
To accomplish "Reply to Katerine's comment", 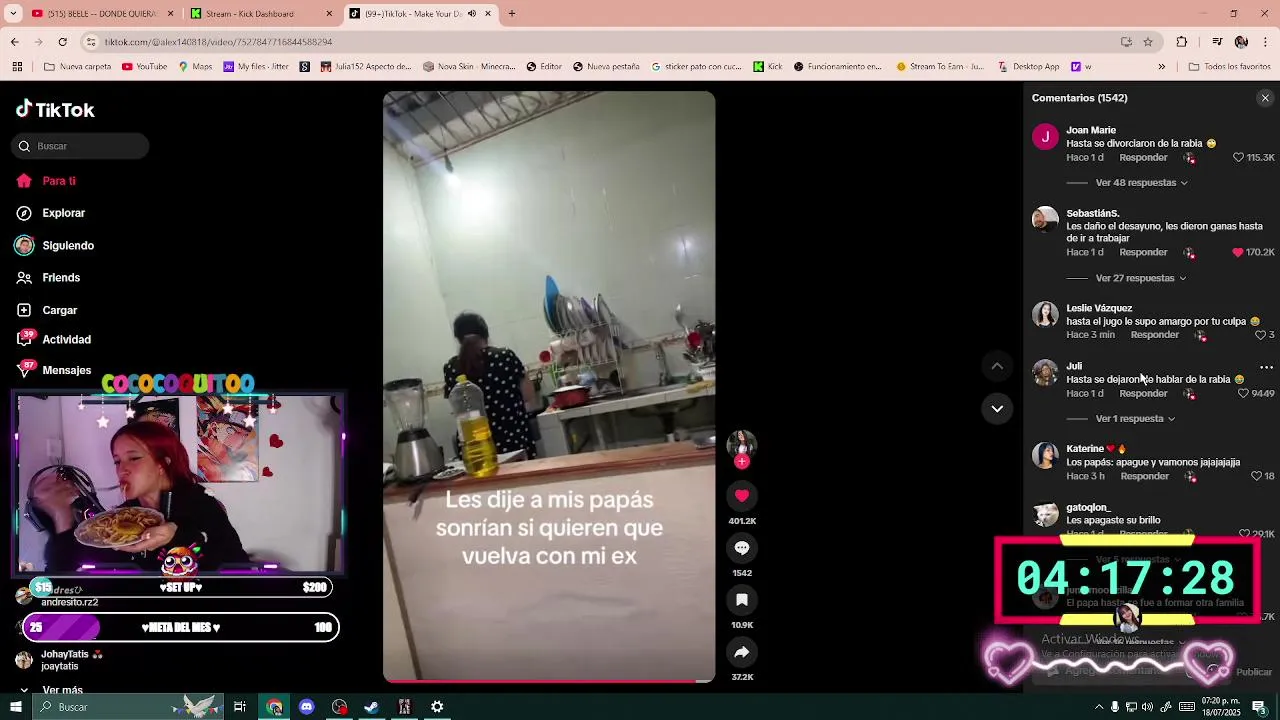I will tap(1145, 476).
